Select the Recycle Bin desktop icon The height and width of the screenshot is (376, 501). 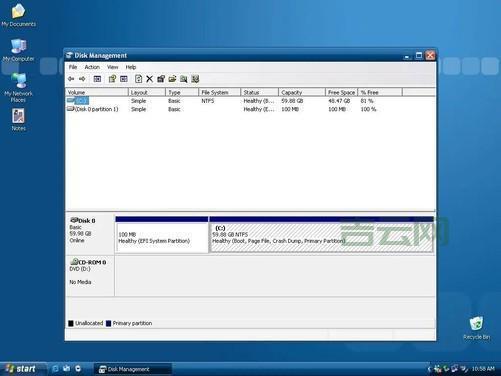coord(476,328)
